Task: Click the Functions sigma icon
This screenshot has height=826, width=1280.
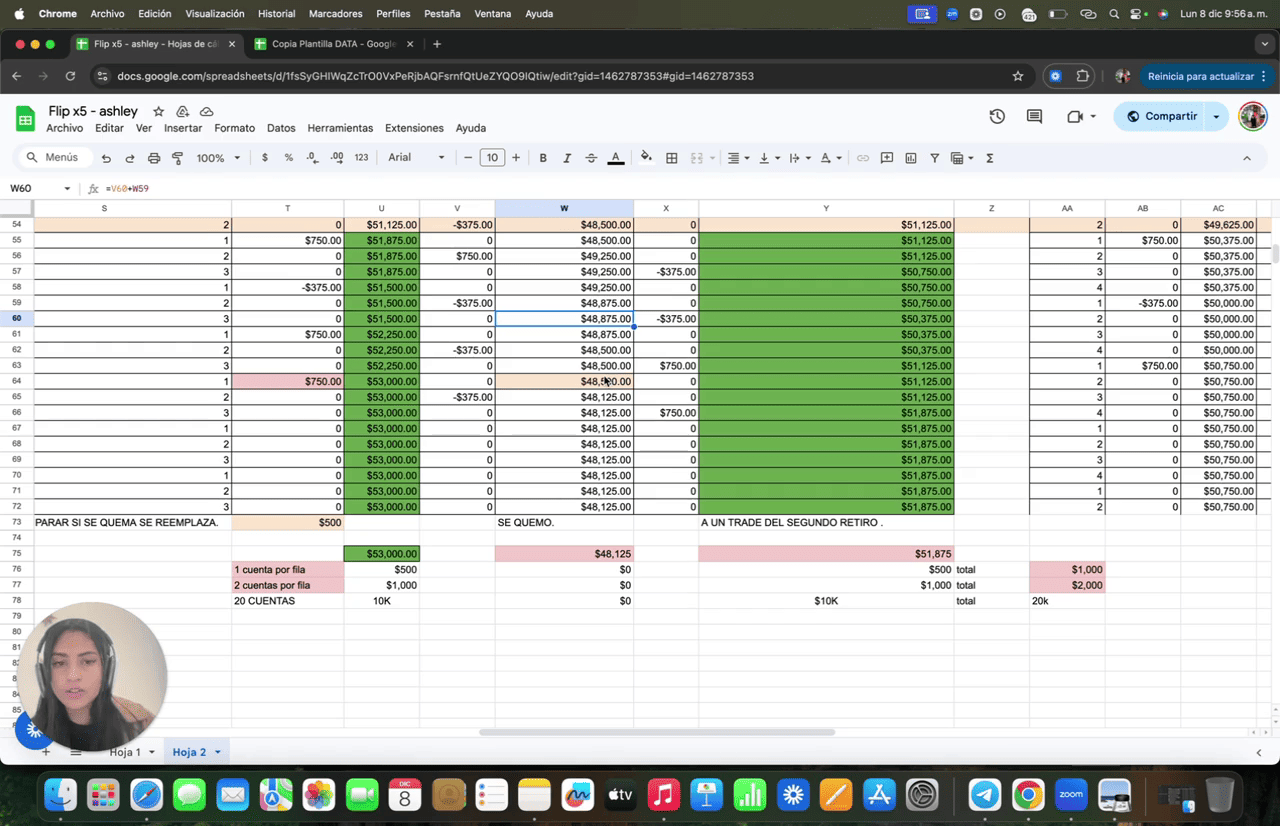Action: pos(990,158)
